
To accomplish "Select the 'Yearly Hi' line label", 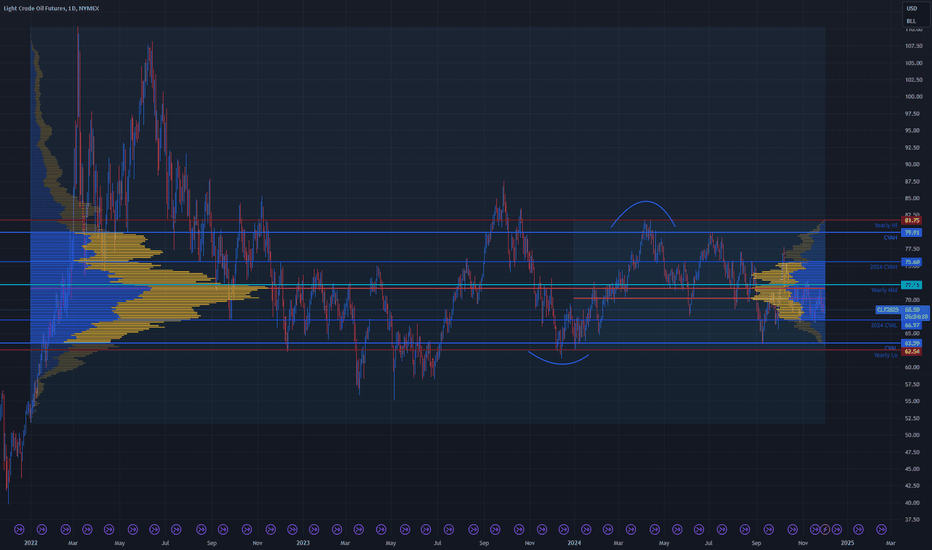I will pyautogui.click(x=886, y=225).
